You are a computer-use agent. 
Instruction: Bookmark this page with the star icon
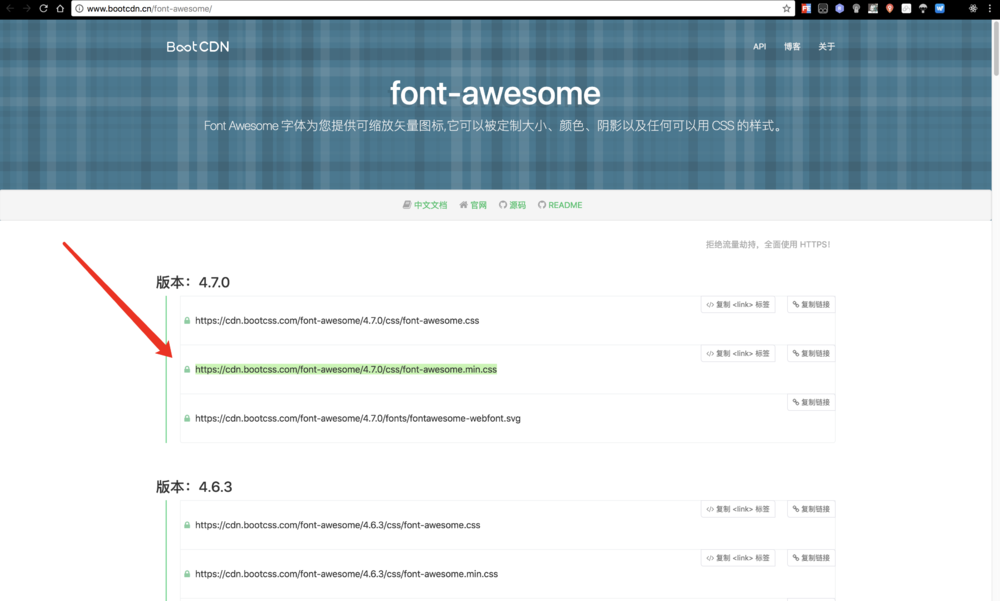(x=786, y=8)
